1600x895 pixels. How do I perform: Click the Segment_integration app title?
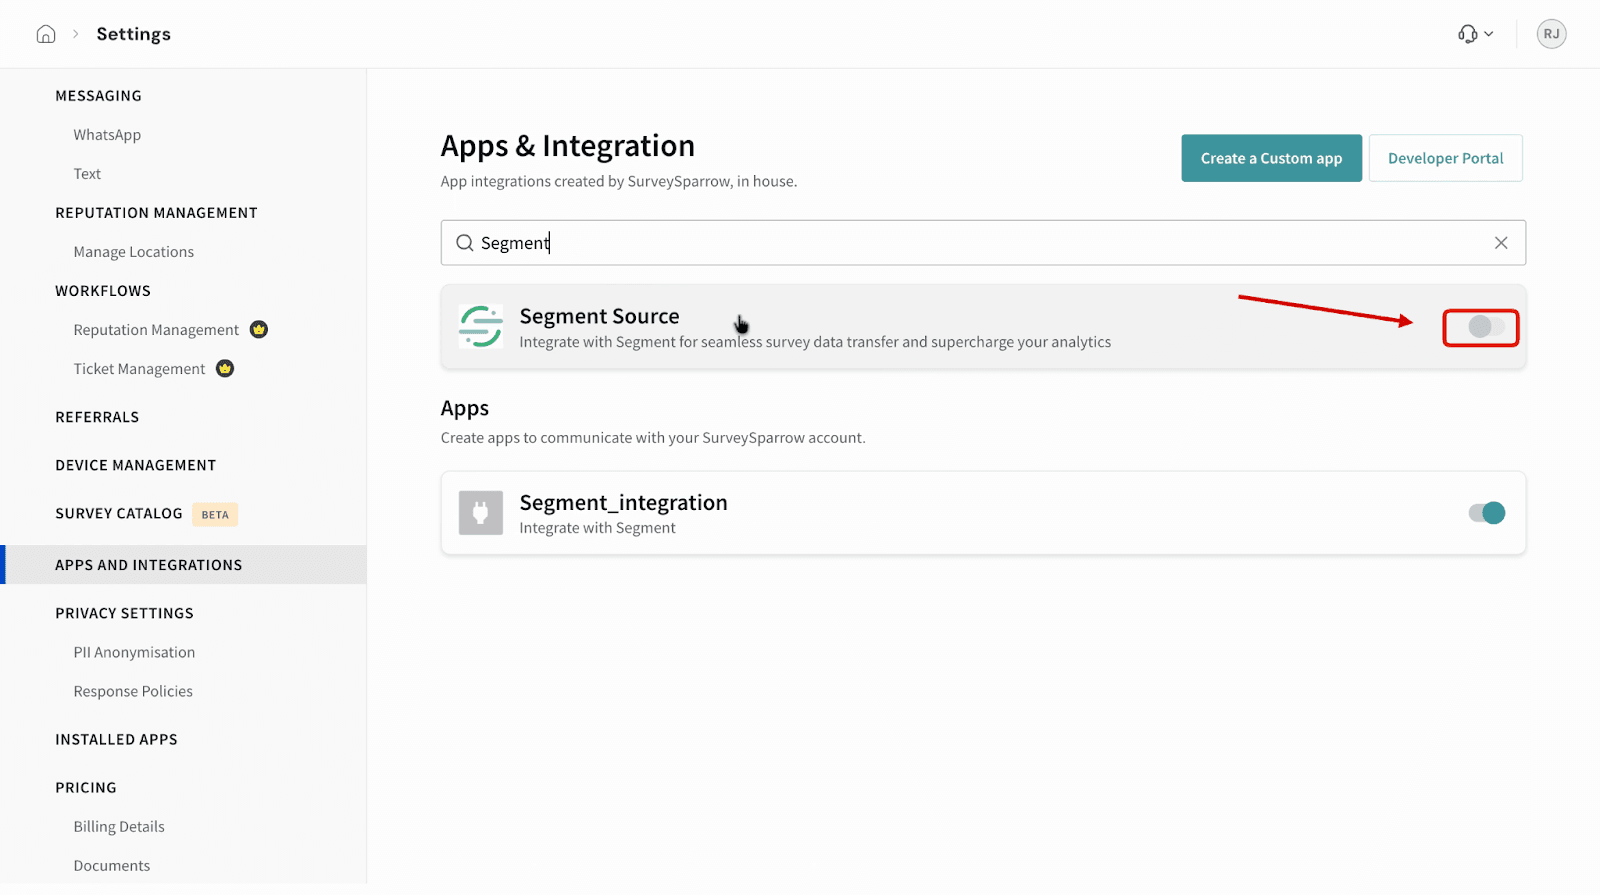click(x=623, y=502)
